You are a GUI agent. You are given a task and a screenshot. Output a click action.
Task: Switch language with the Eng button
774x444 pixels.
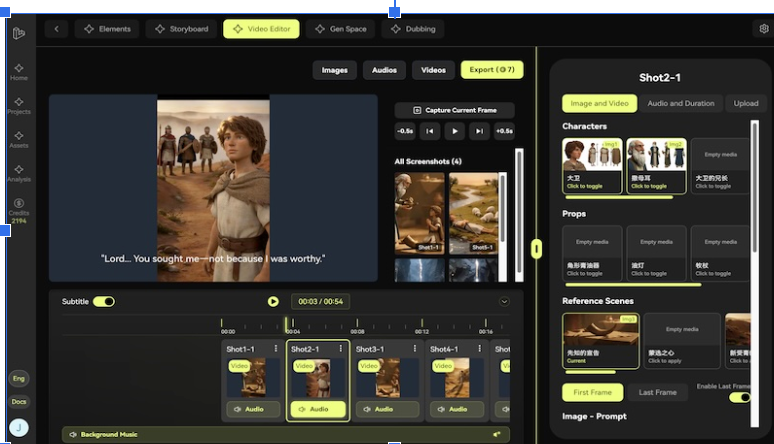point(19,379)
